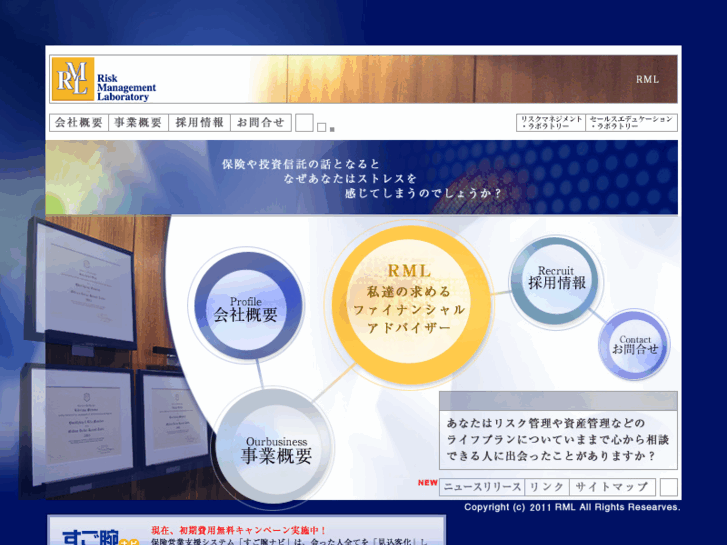The width and height of the screenshot is (727, 545).
Task: Open the 会社概要 nav menu item
Action: [x=79, y=123]
